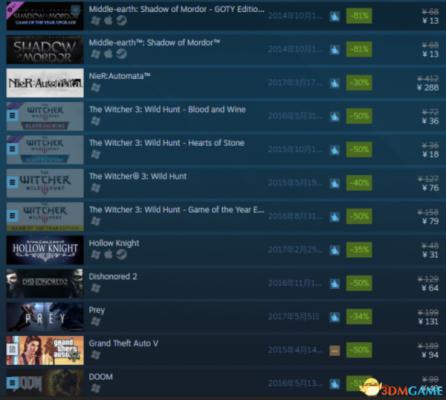Click the SteamOS icon under Shadow of Mordor GOTY
The width and height of the screenshot is (446, 400).
[x=121, y=21]
